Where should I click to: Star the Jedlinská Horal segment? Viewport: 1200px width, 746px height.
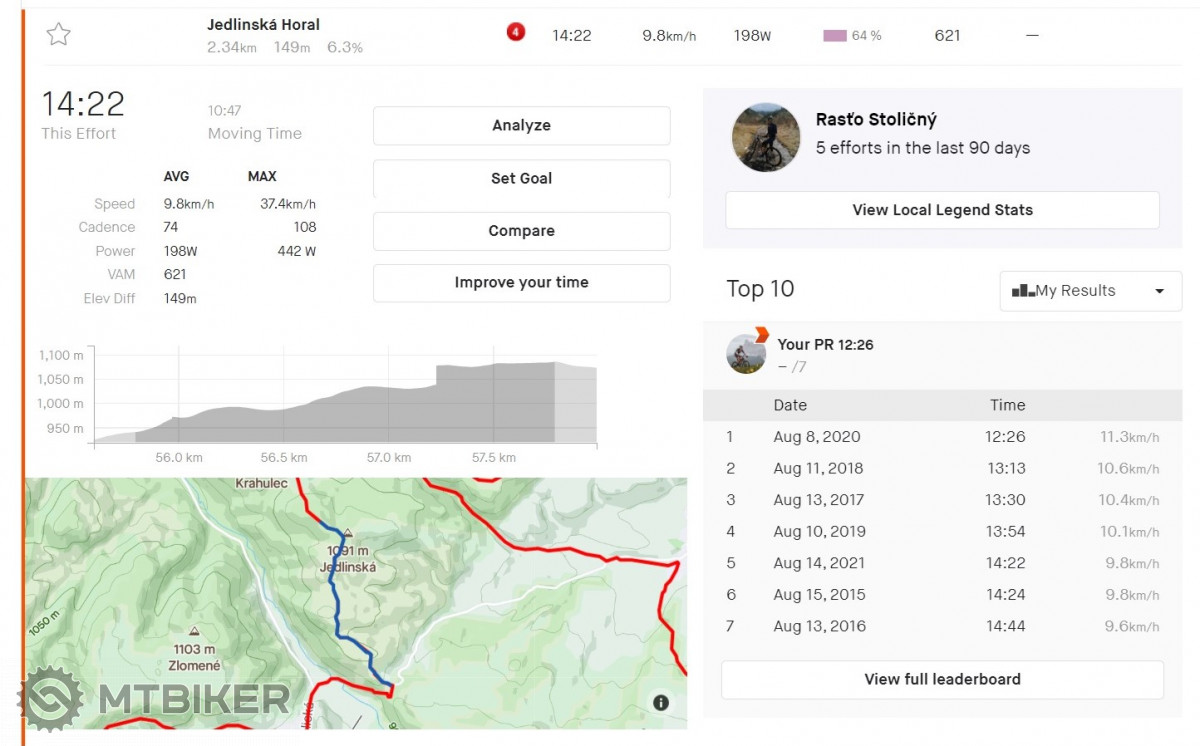click(x=59, y=34)
